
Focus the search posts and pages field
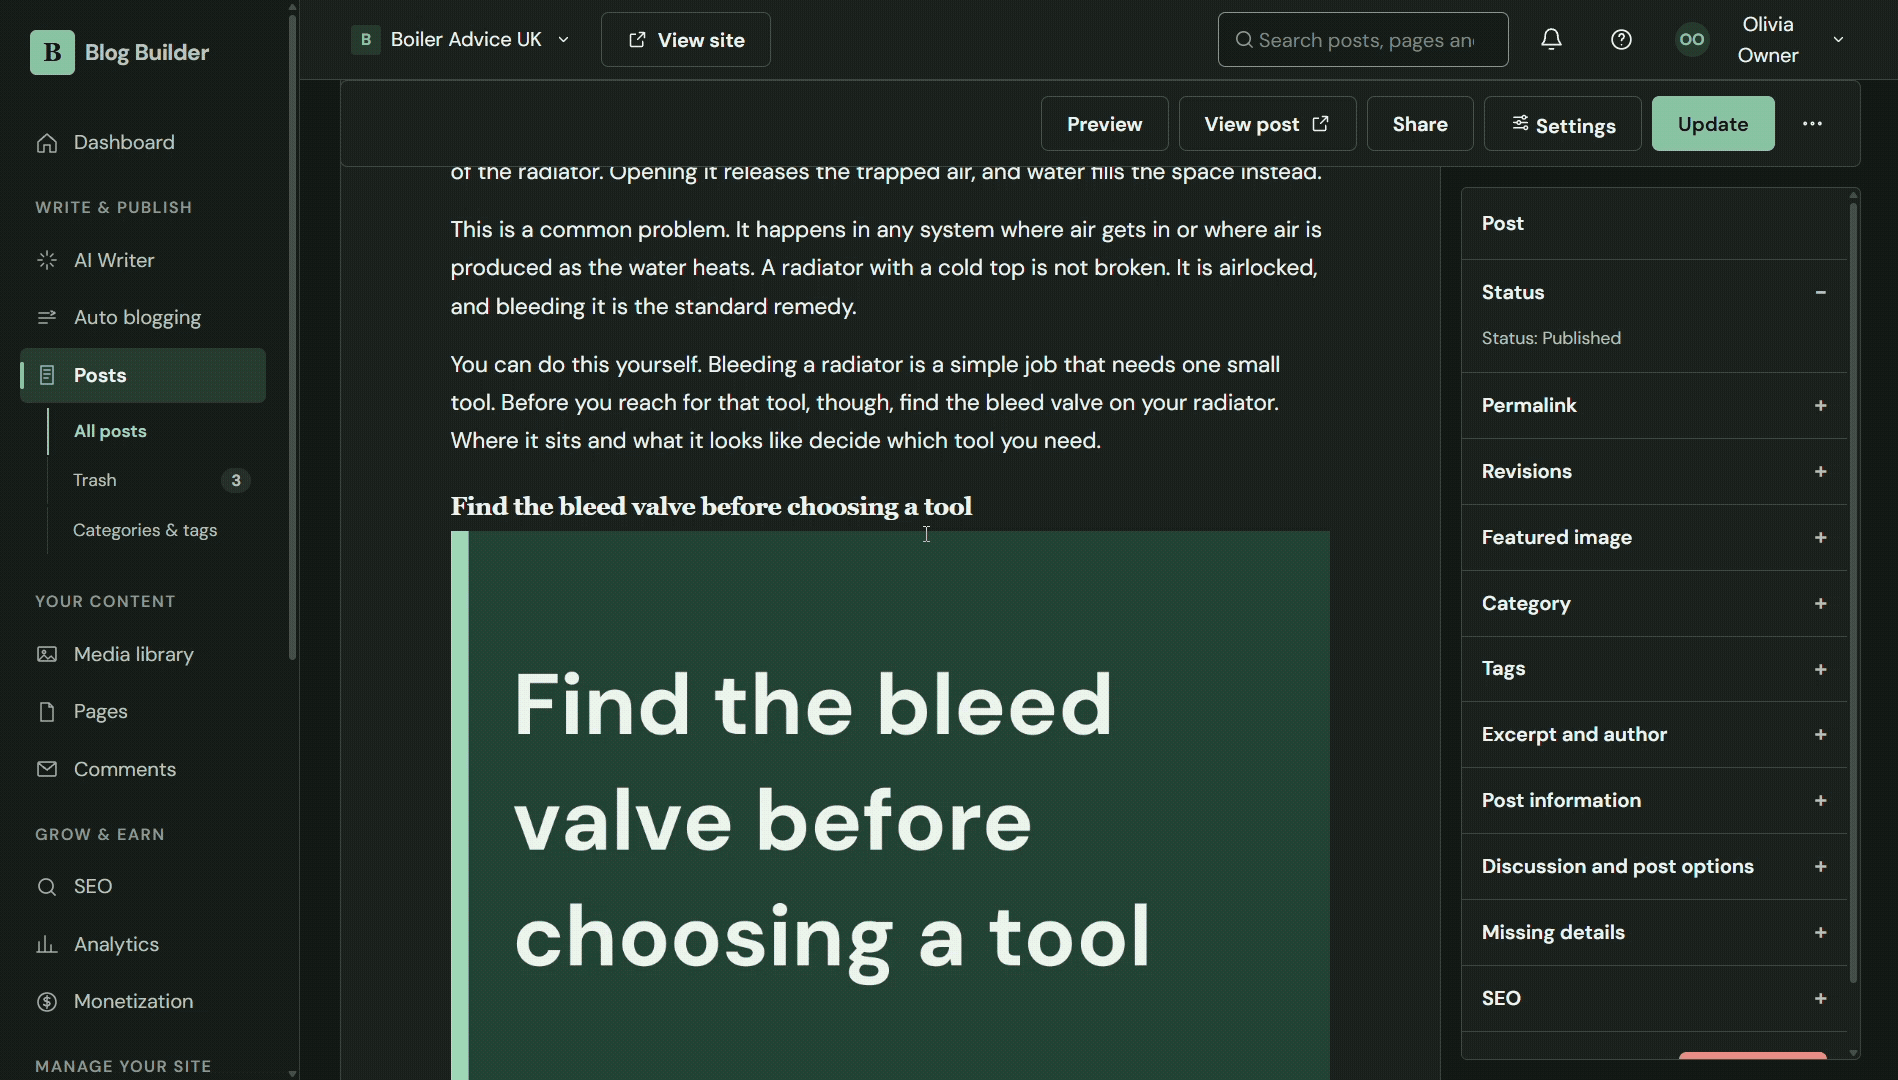coord(1363,40)
